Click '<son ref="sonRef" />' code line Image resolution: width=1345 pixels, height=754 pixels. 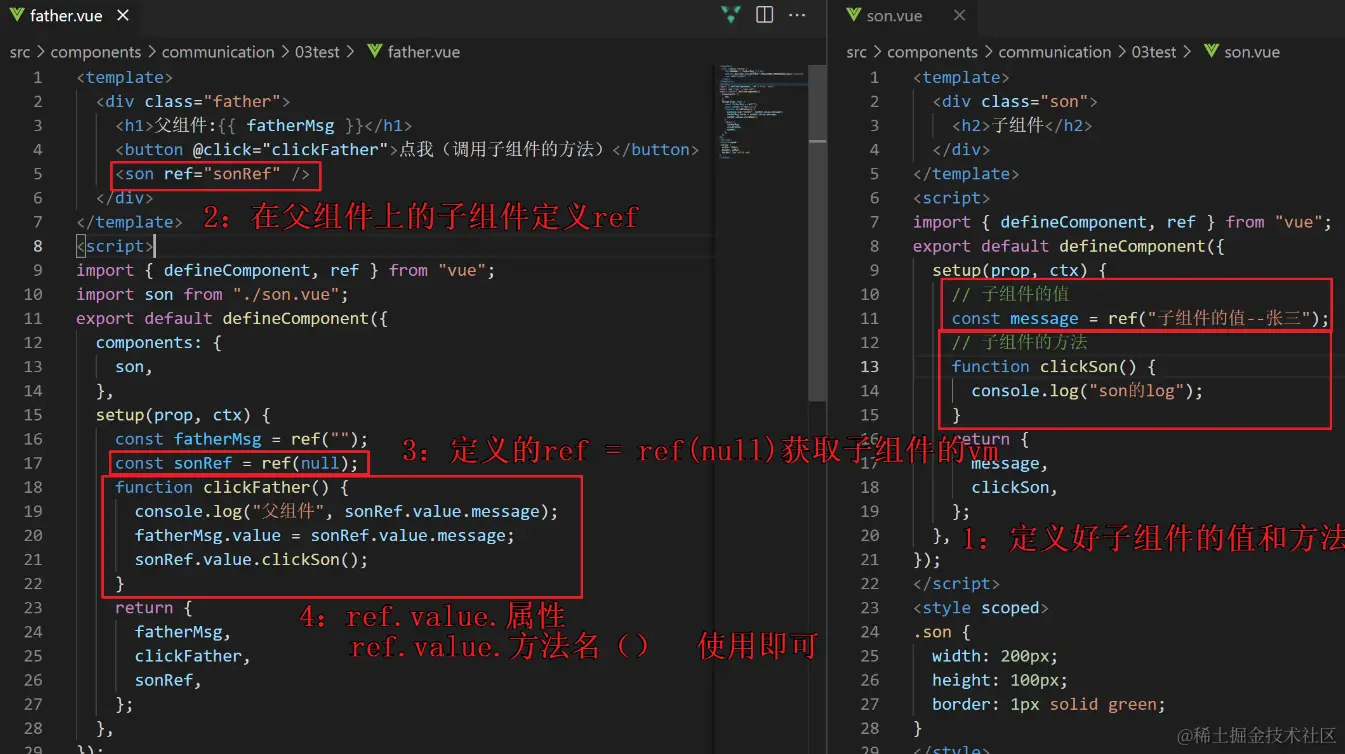pyautogui.click(x=213, y=174)
